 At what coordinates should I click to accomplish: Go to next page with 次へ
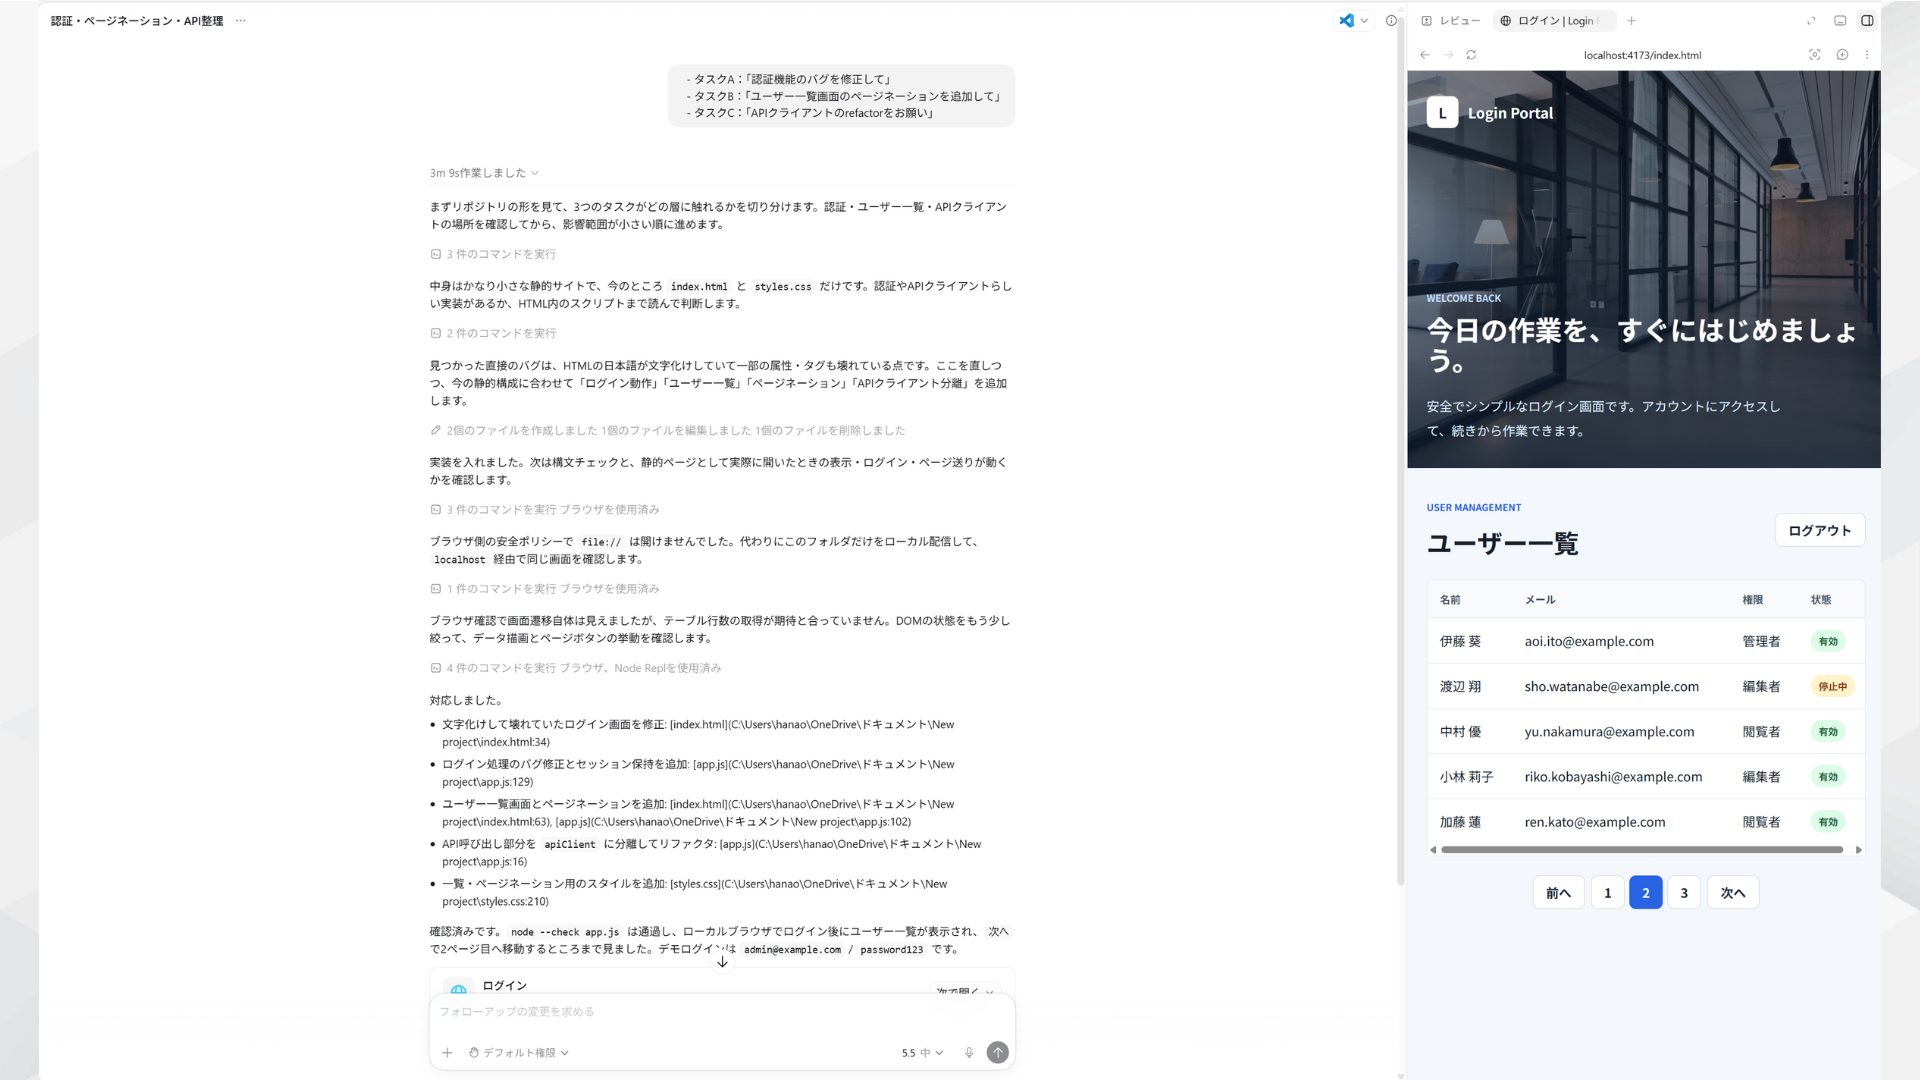(1733, 893)
